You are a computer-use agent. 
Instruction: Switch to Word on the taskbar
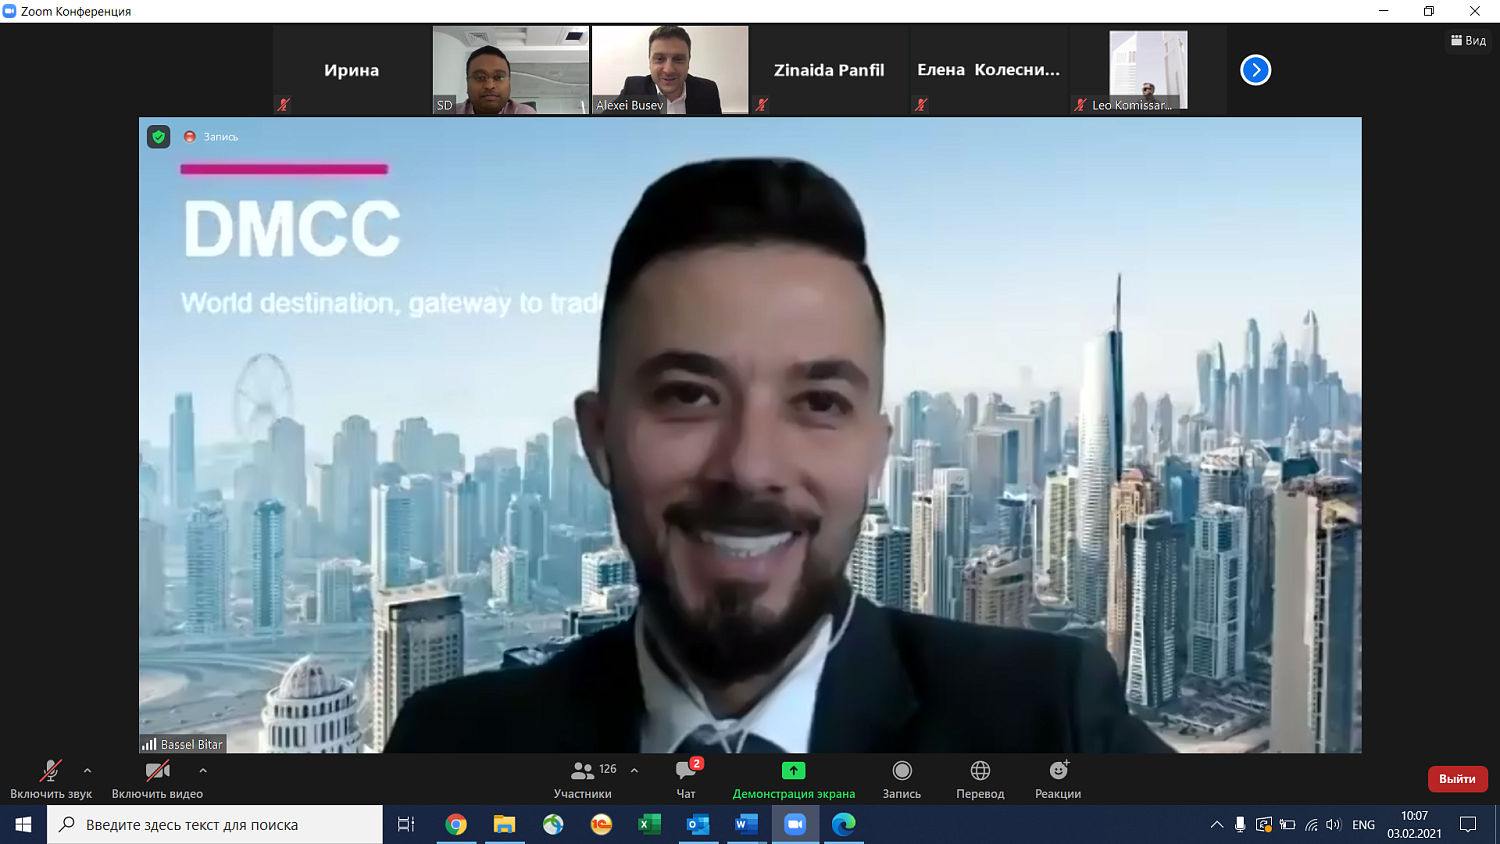(x=746, y=824)
